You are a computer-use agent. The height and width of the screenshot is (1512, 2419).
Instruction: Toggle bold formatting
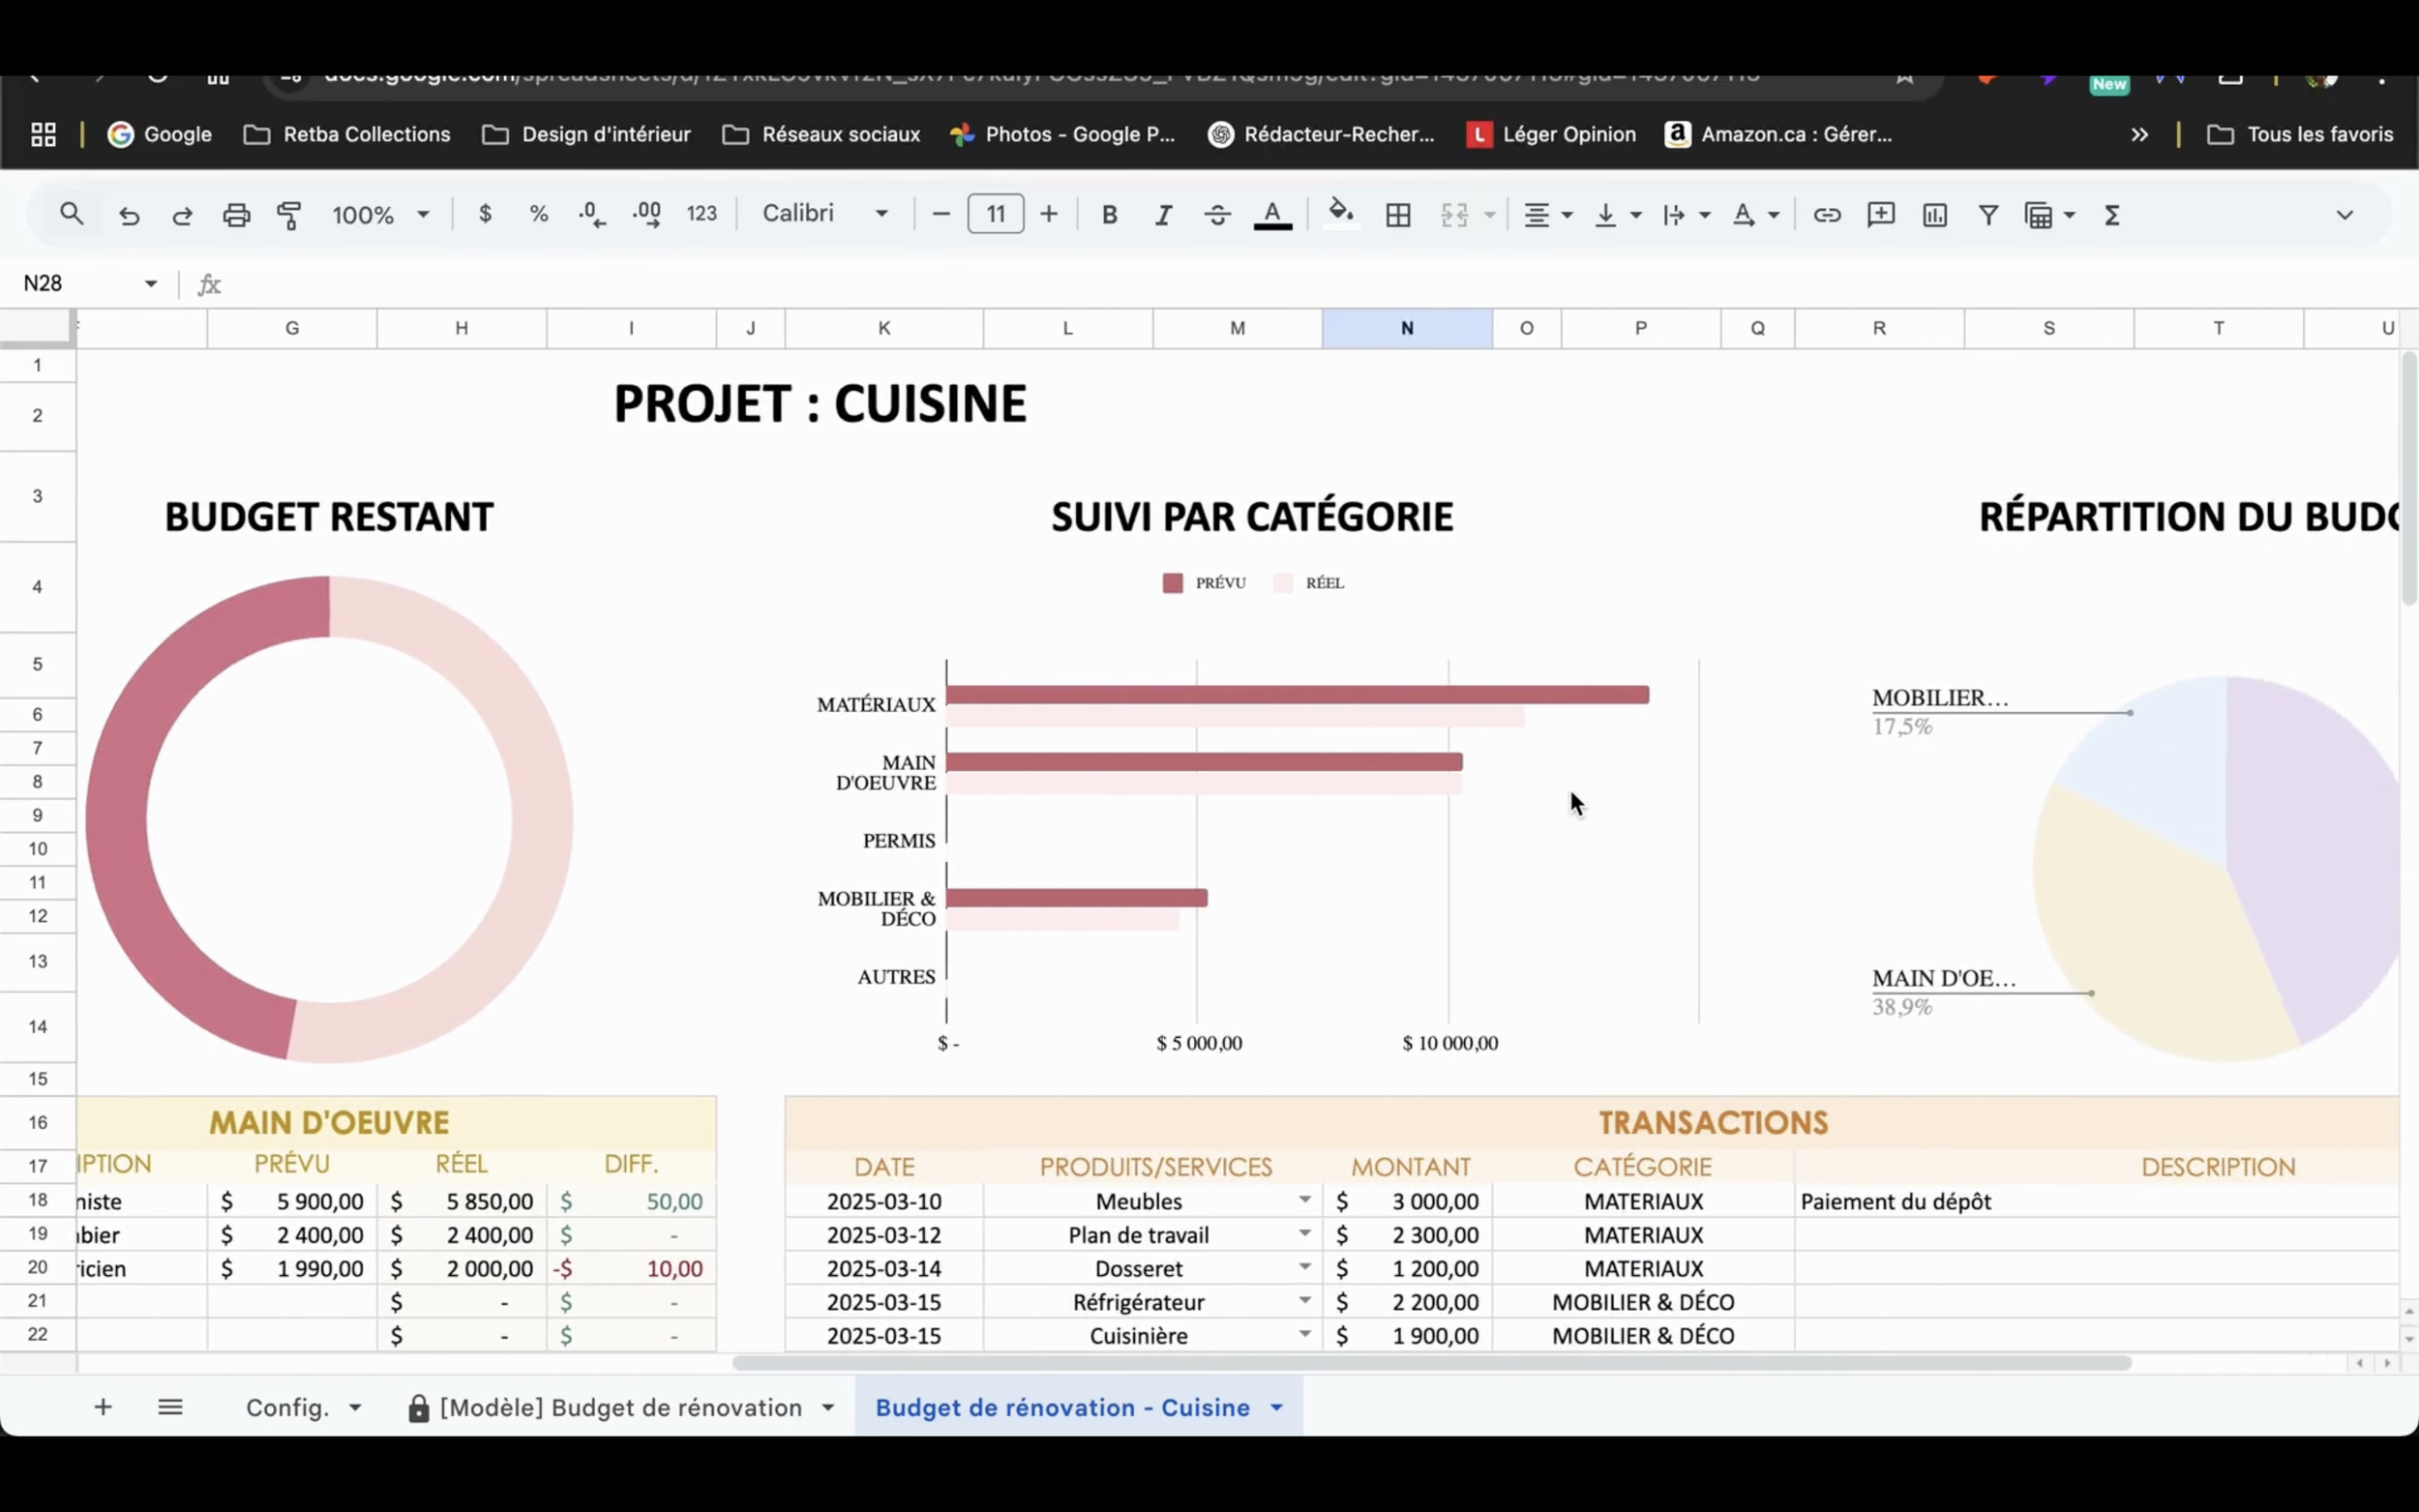click(x=1109, y=215)
